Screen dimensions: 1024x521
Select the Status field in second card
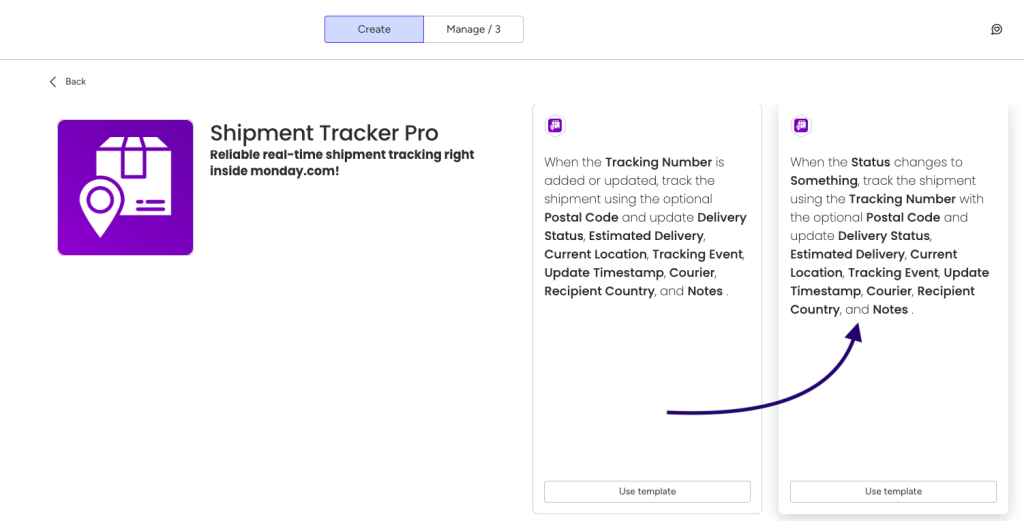[871, 162]
